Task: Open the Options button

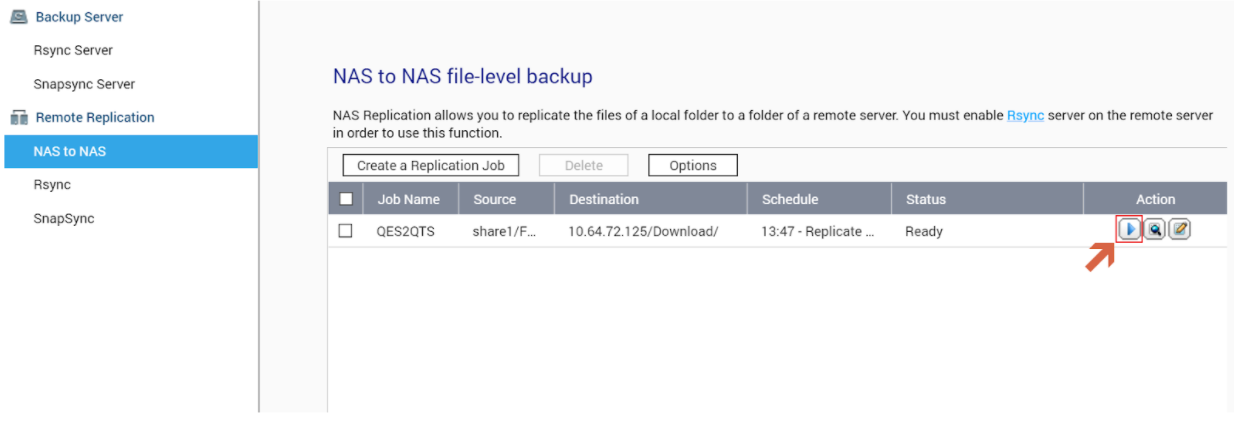Action: pyautogui.click(x=693, y=166)
